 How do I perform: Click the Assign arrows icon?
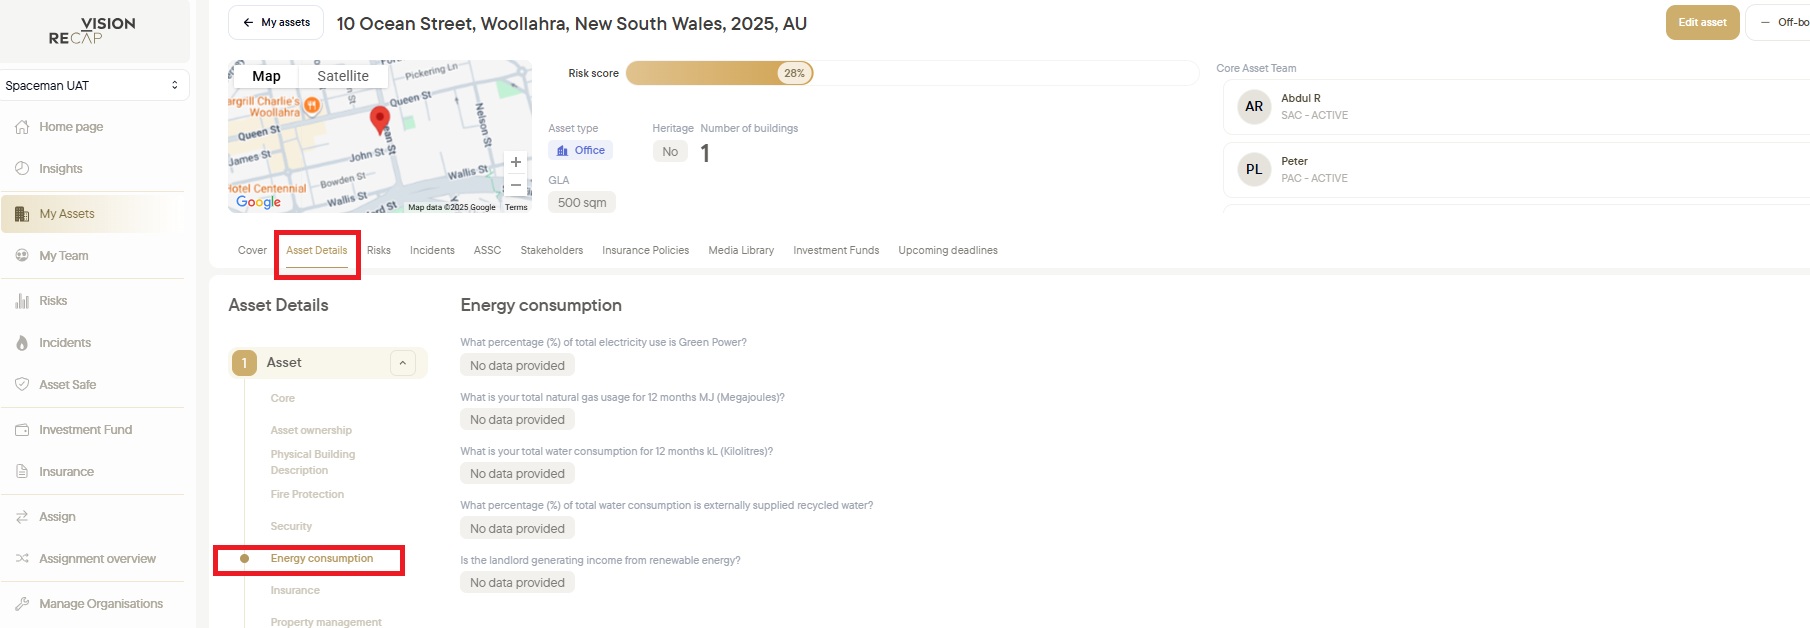(22, 517)
